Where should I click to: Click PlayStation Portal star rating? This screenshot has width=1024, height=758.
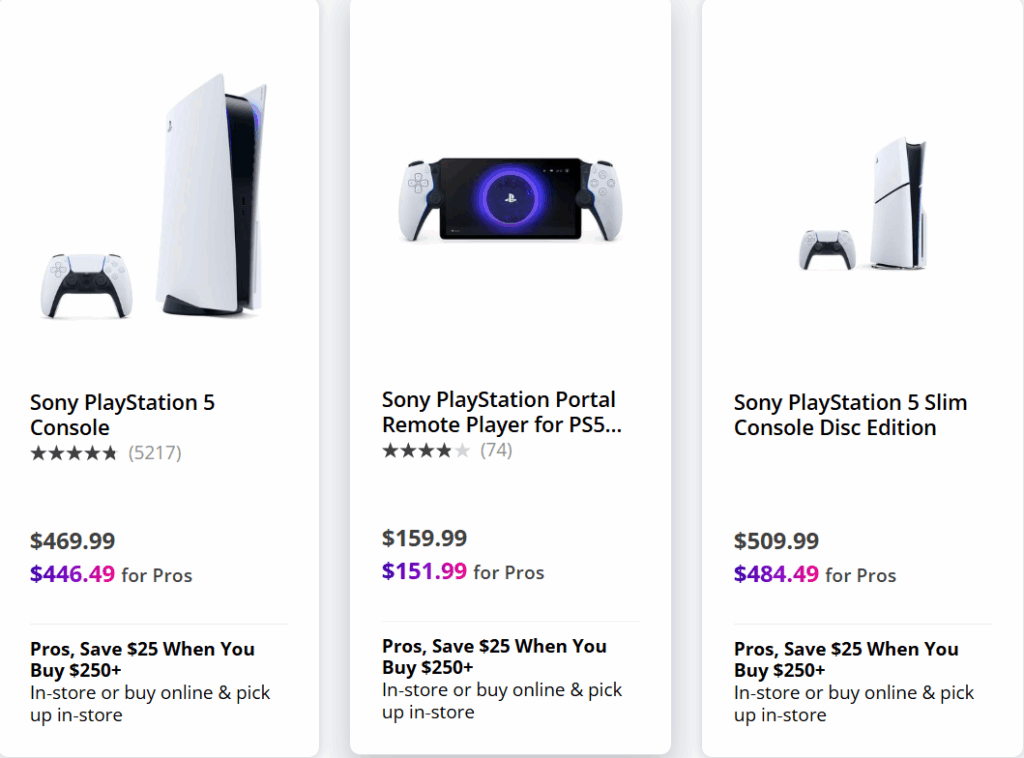coord(426,450)
